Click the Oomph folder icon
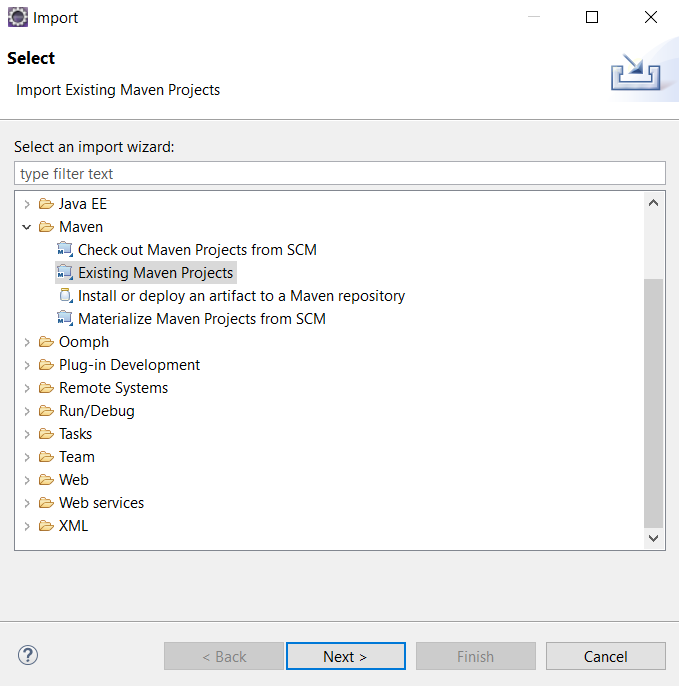This screenshot has width=679, height=686. (46, 342)
